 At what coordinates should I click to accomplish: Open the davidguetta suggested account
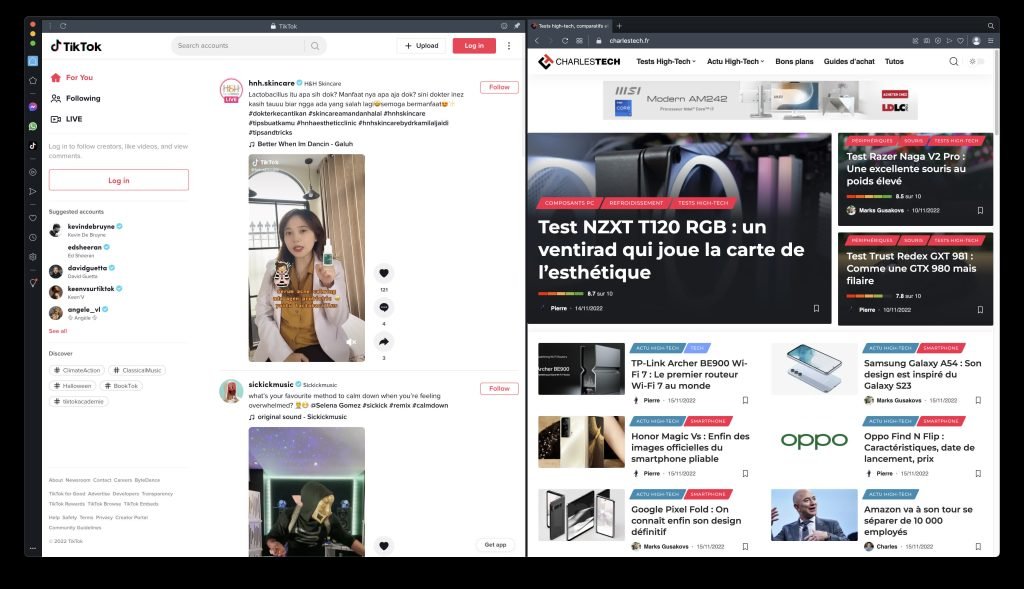click(x=82, y=271)
